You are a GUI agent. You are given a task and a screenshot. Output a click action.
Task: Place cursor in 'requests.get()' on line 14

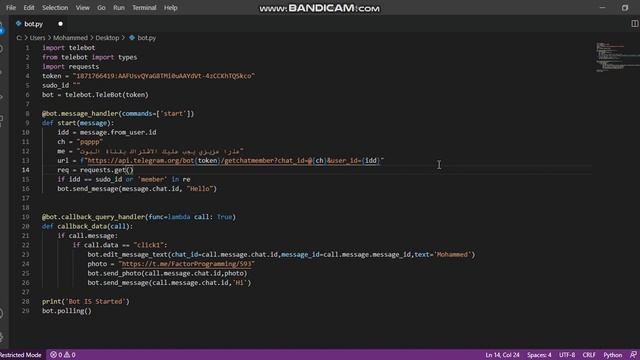pyautogui.click(x=107, y=170)
